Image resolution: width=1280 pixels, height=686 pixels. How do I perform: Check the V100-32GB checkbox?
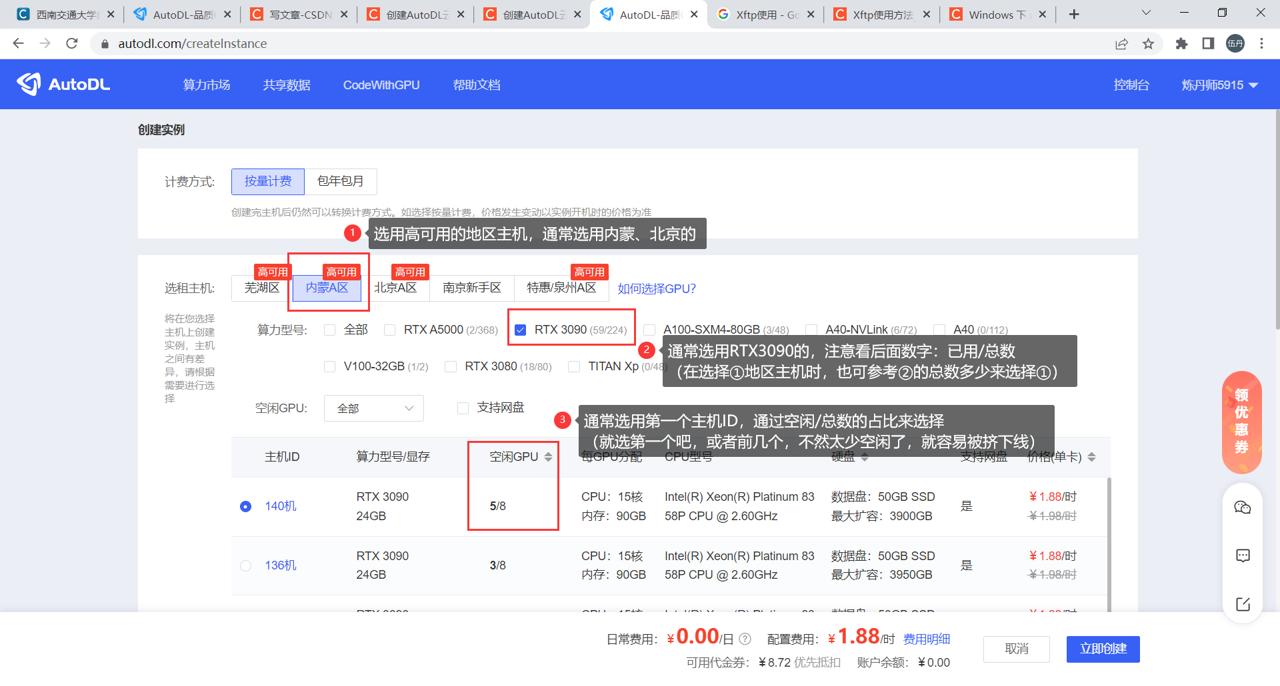click(330, 367)
